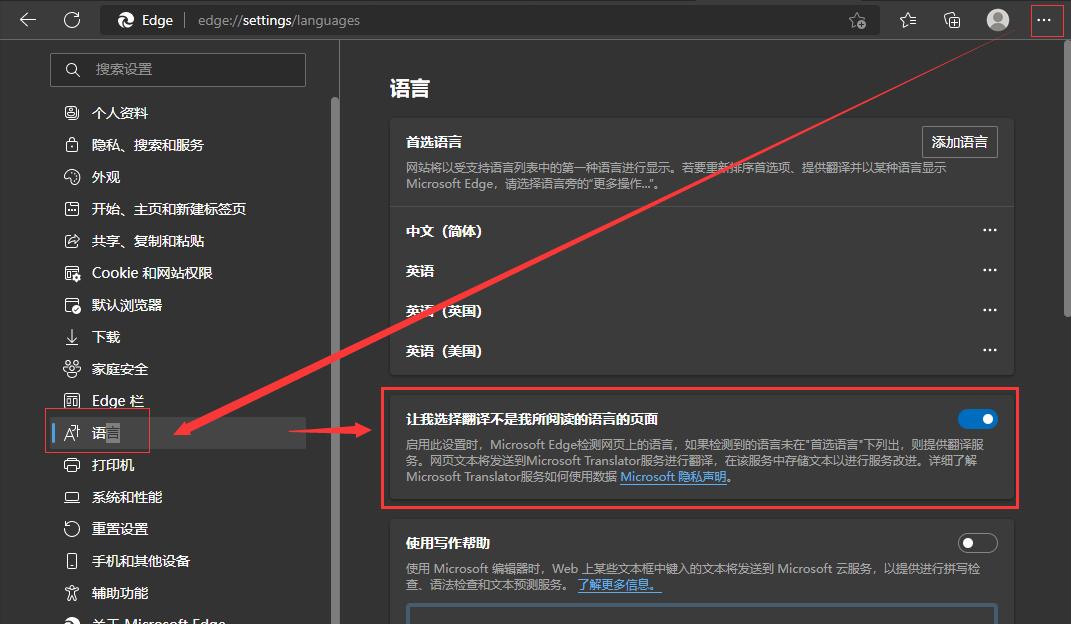Click the address bar URL edge://settings/languages
Screen dimensions: 1071x624
coord(279,20)
